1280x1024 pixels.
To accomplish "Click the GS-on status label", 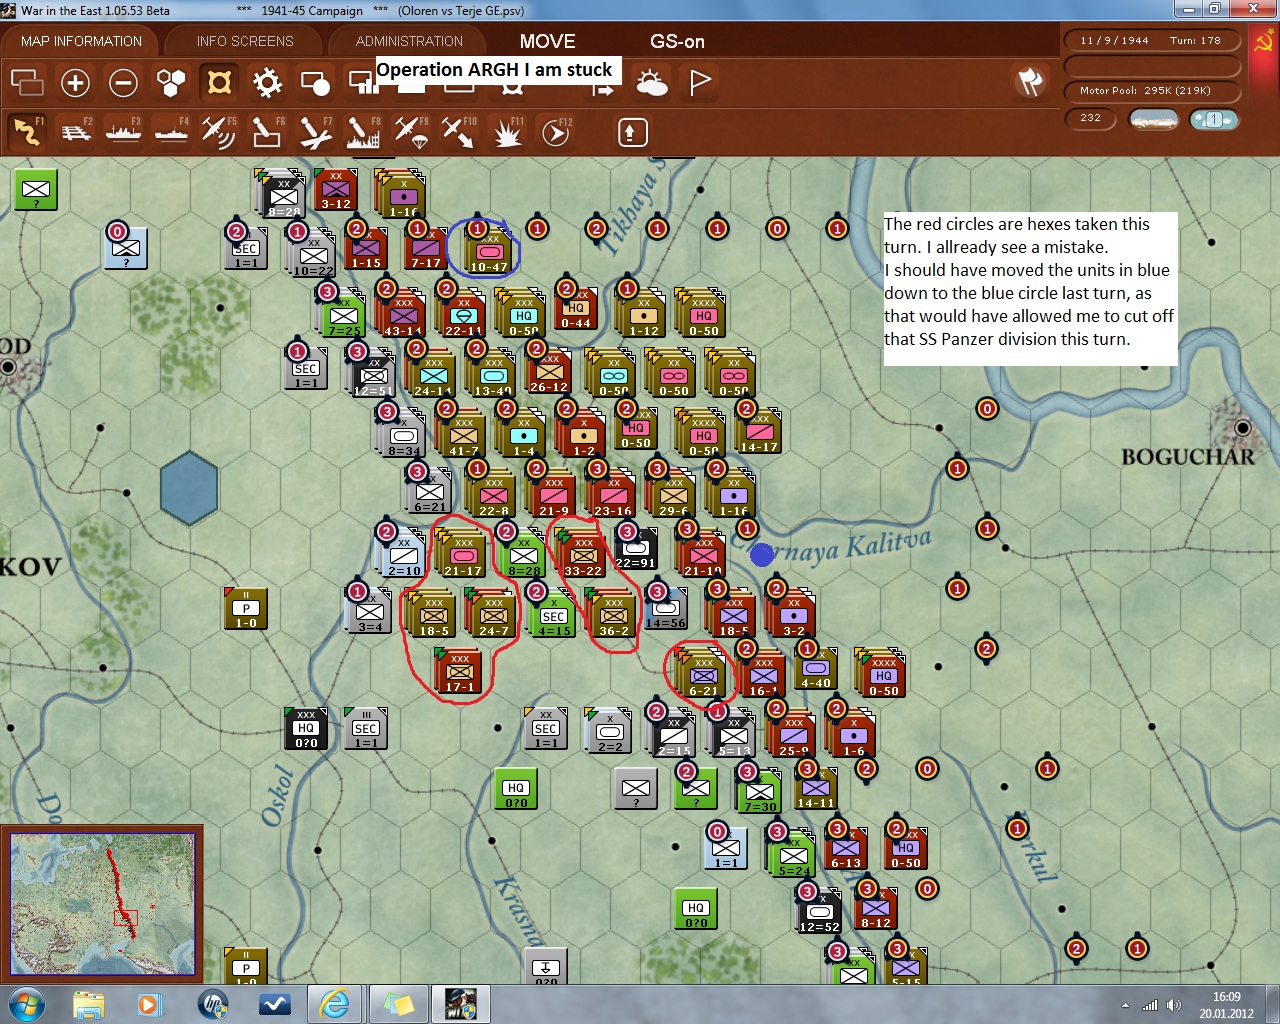I will (x=677, y=41).
